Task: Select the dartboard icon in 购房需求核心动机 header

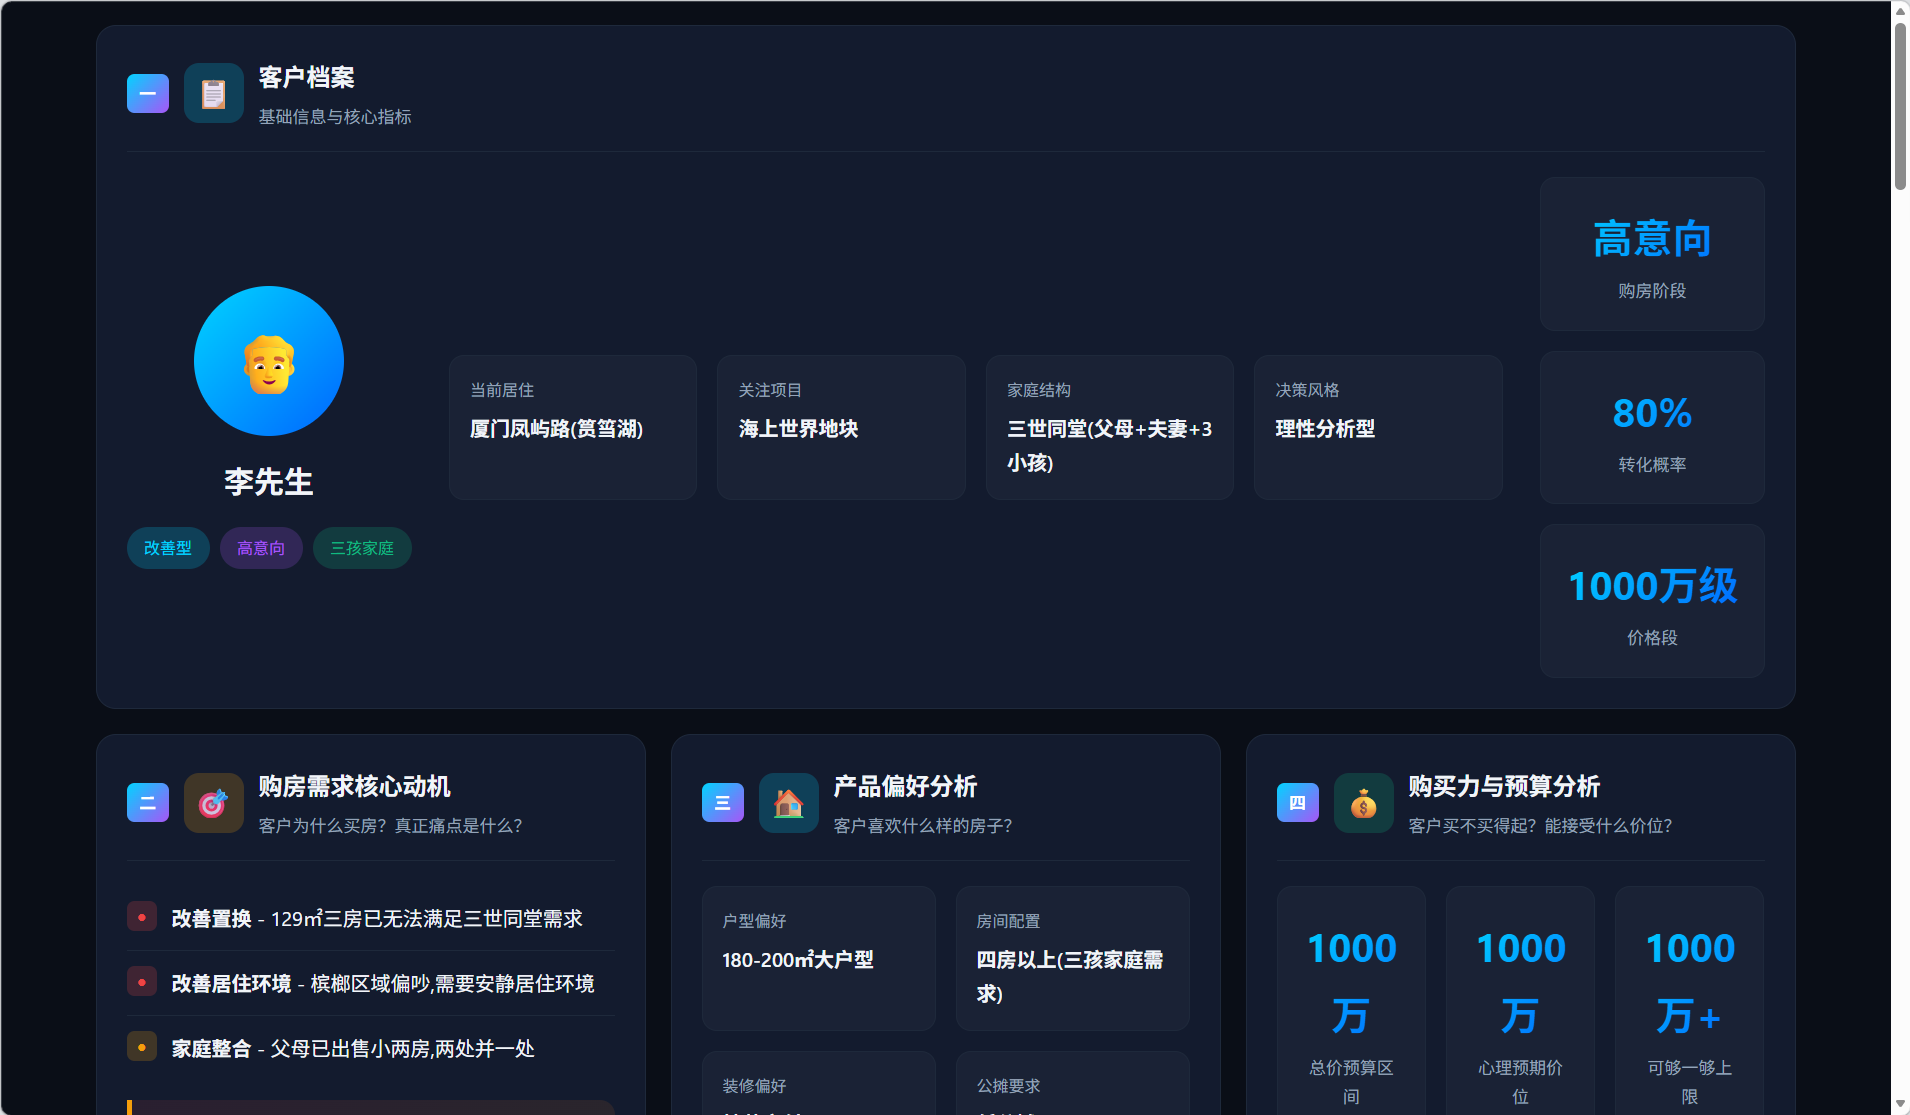Action: tap(213, 802)
